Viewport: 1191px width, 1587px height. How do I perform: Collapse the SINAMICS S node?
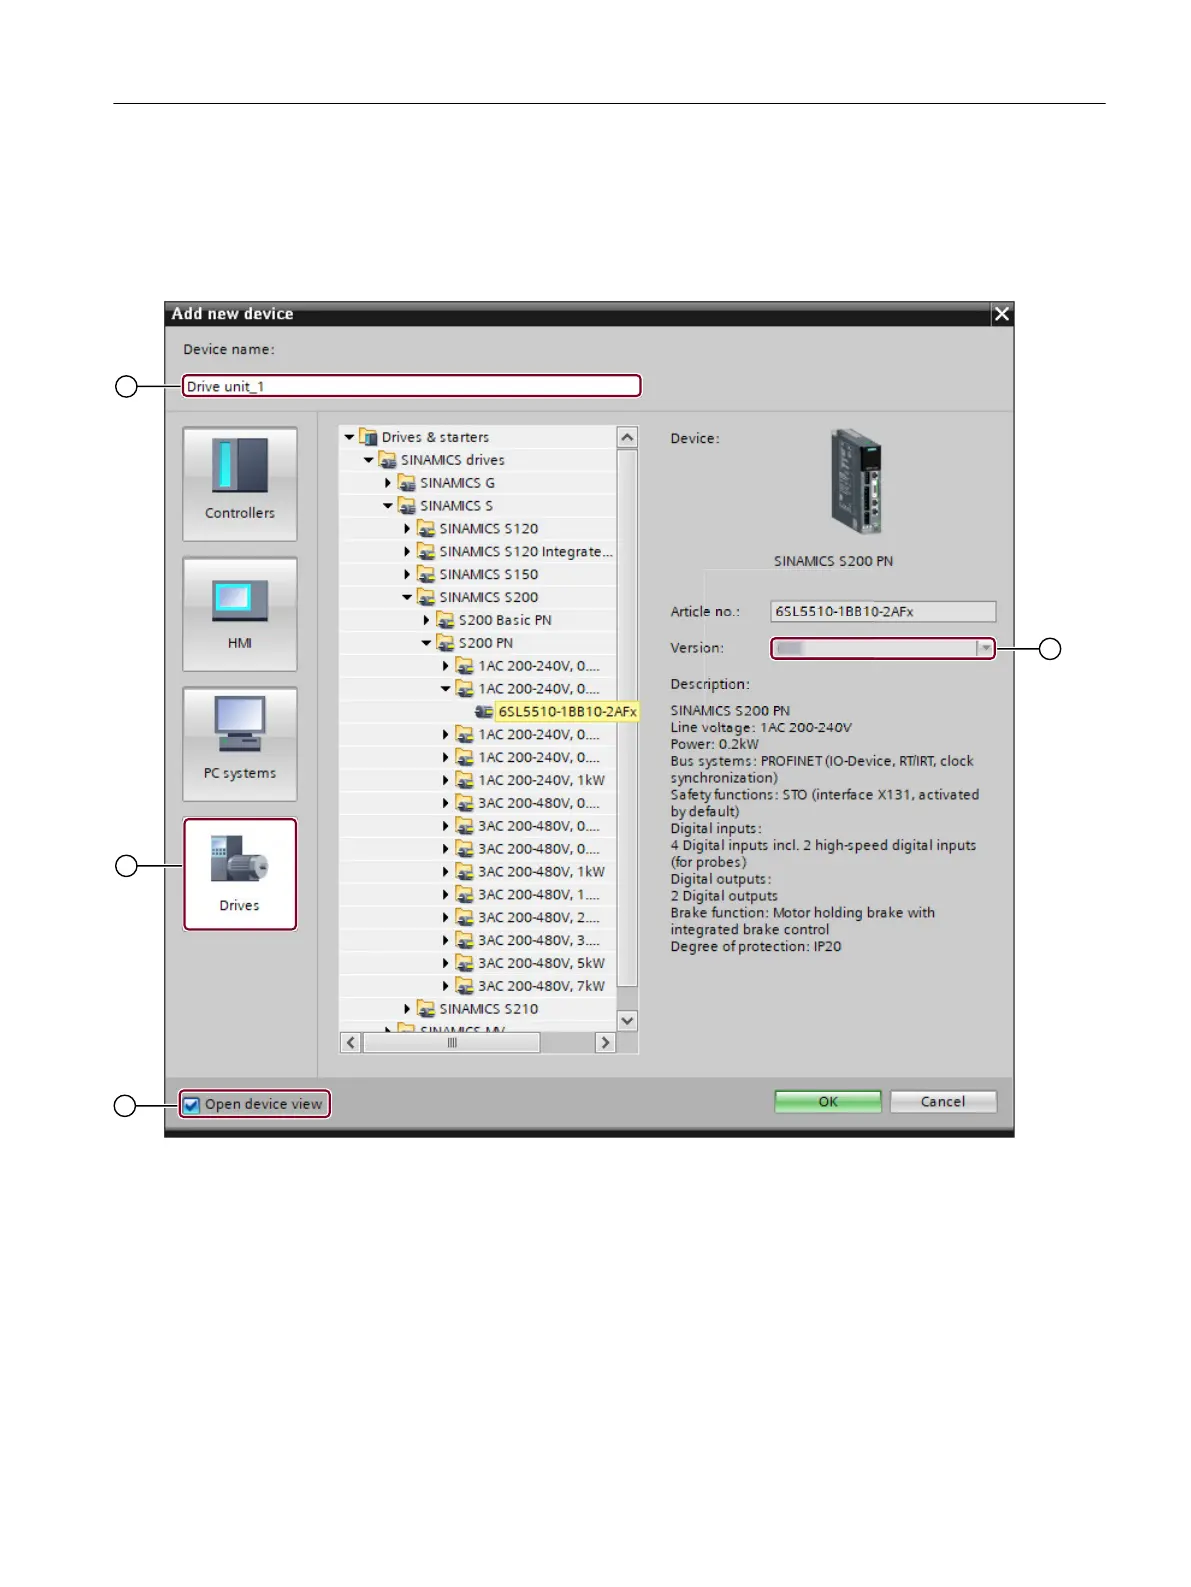click(x=388, y=506)
